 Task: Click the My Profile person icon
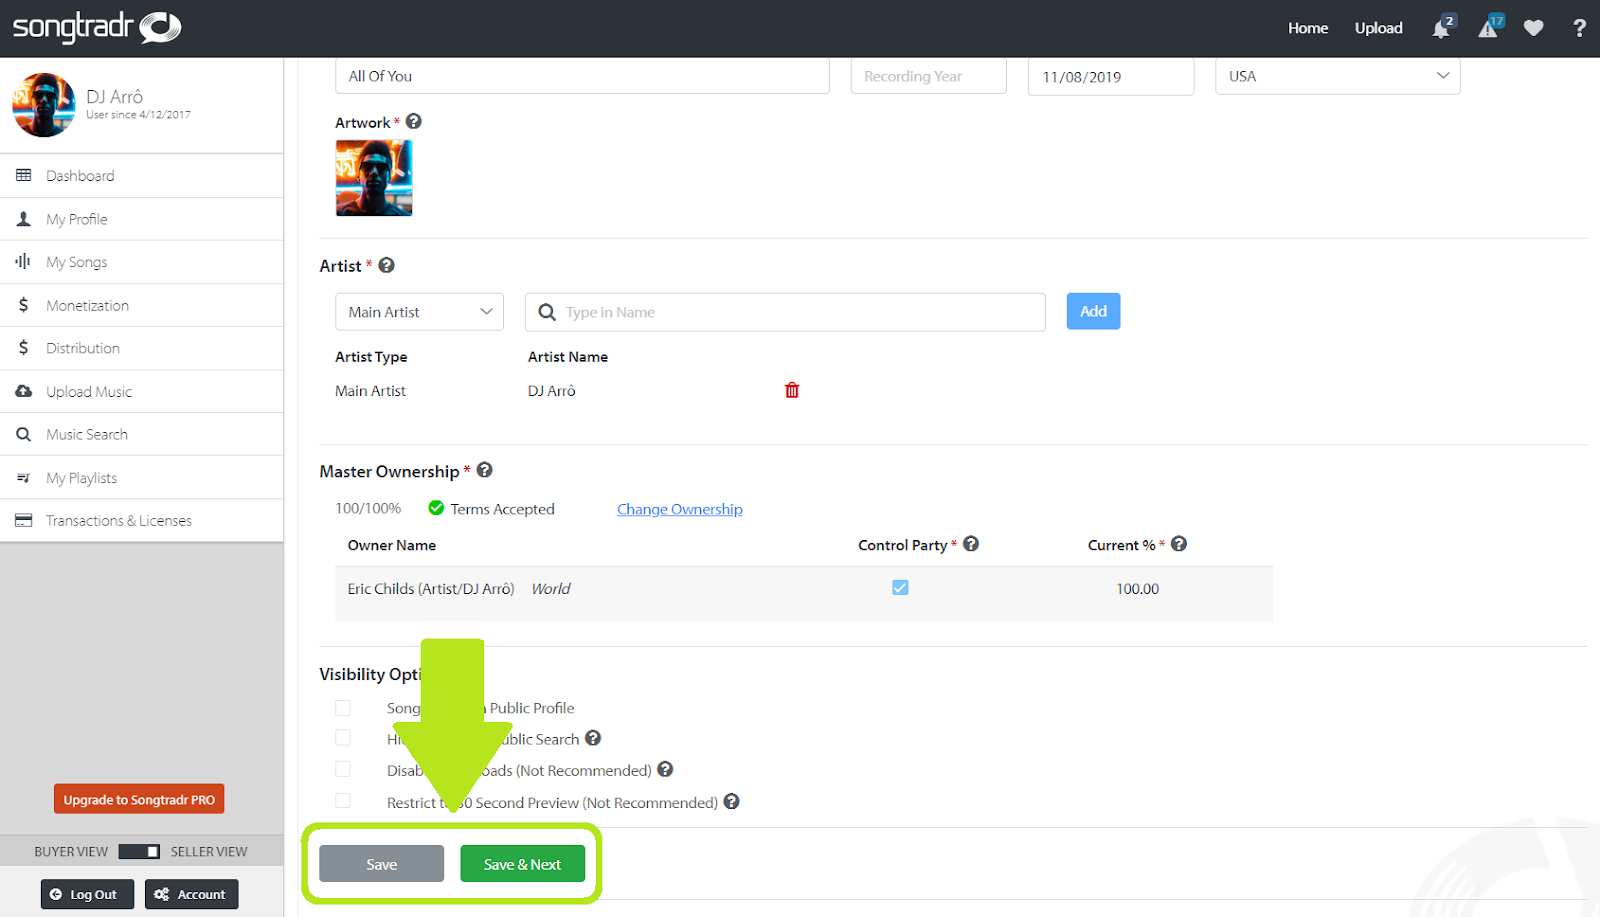(x=24, y=218)
